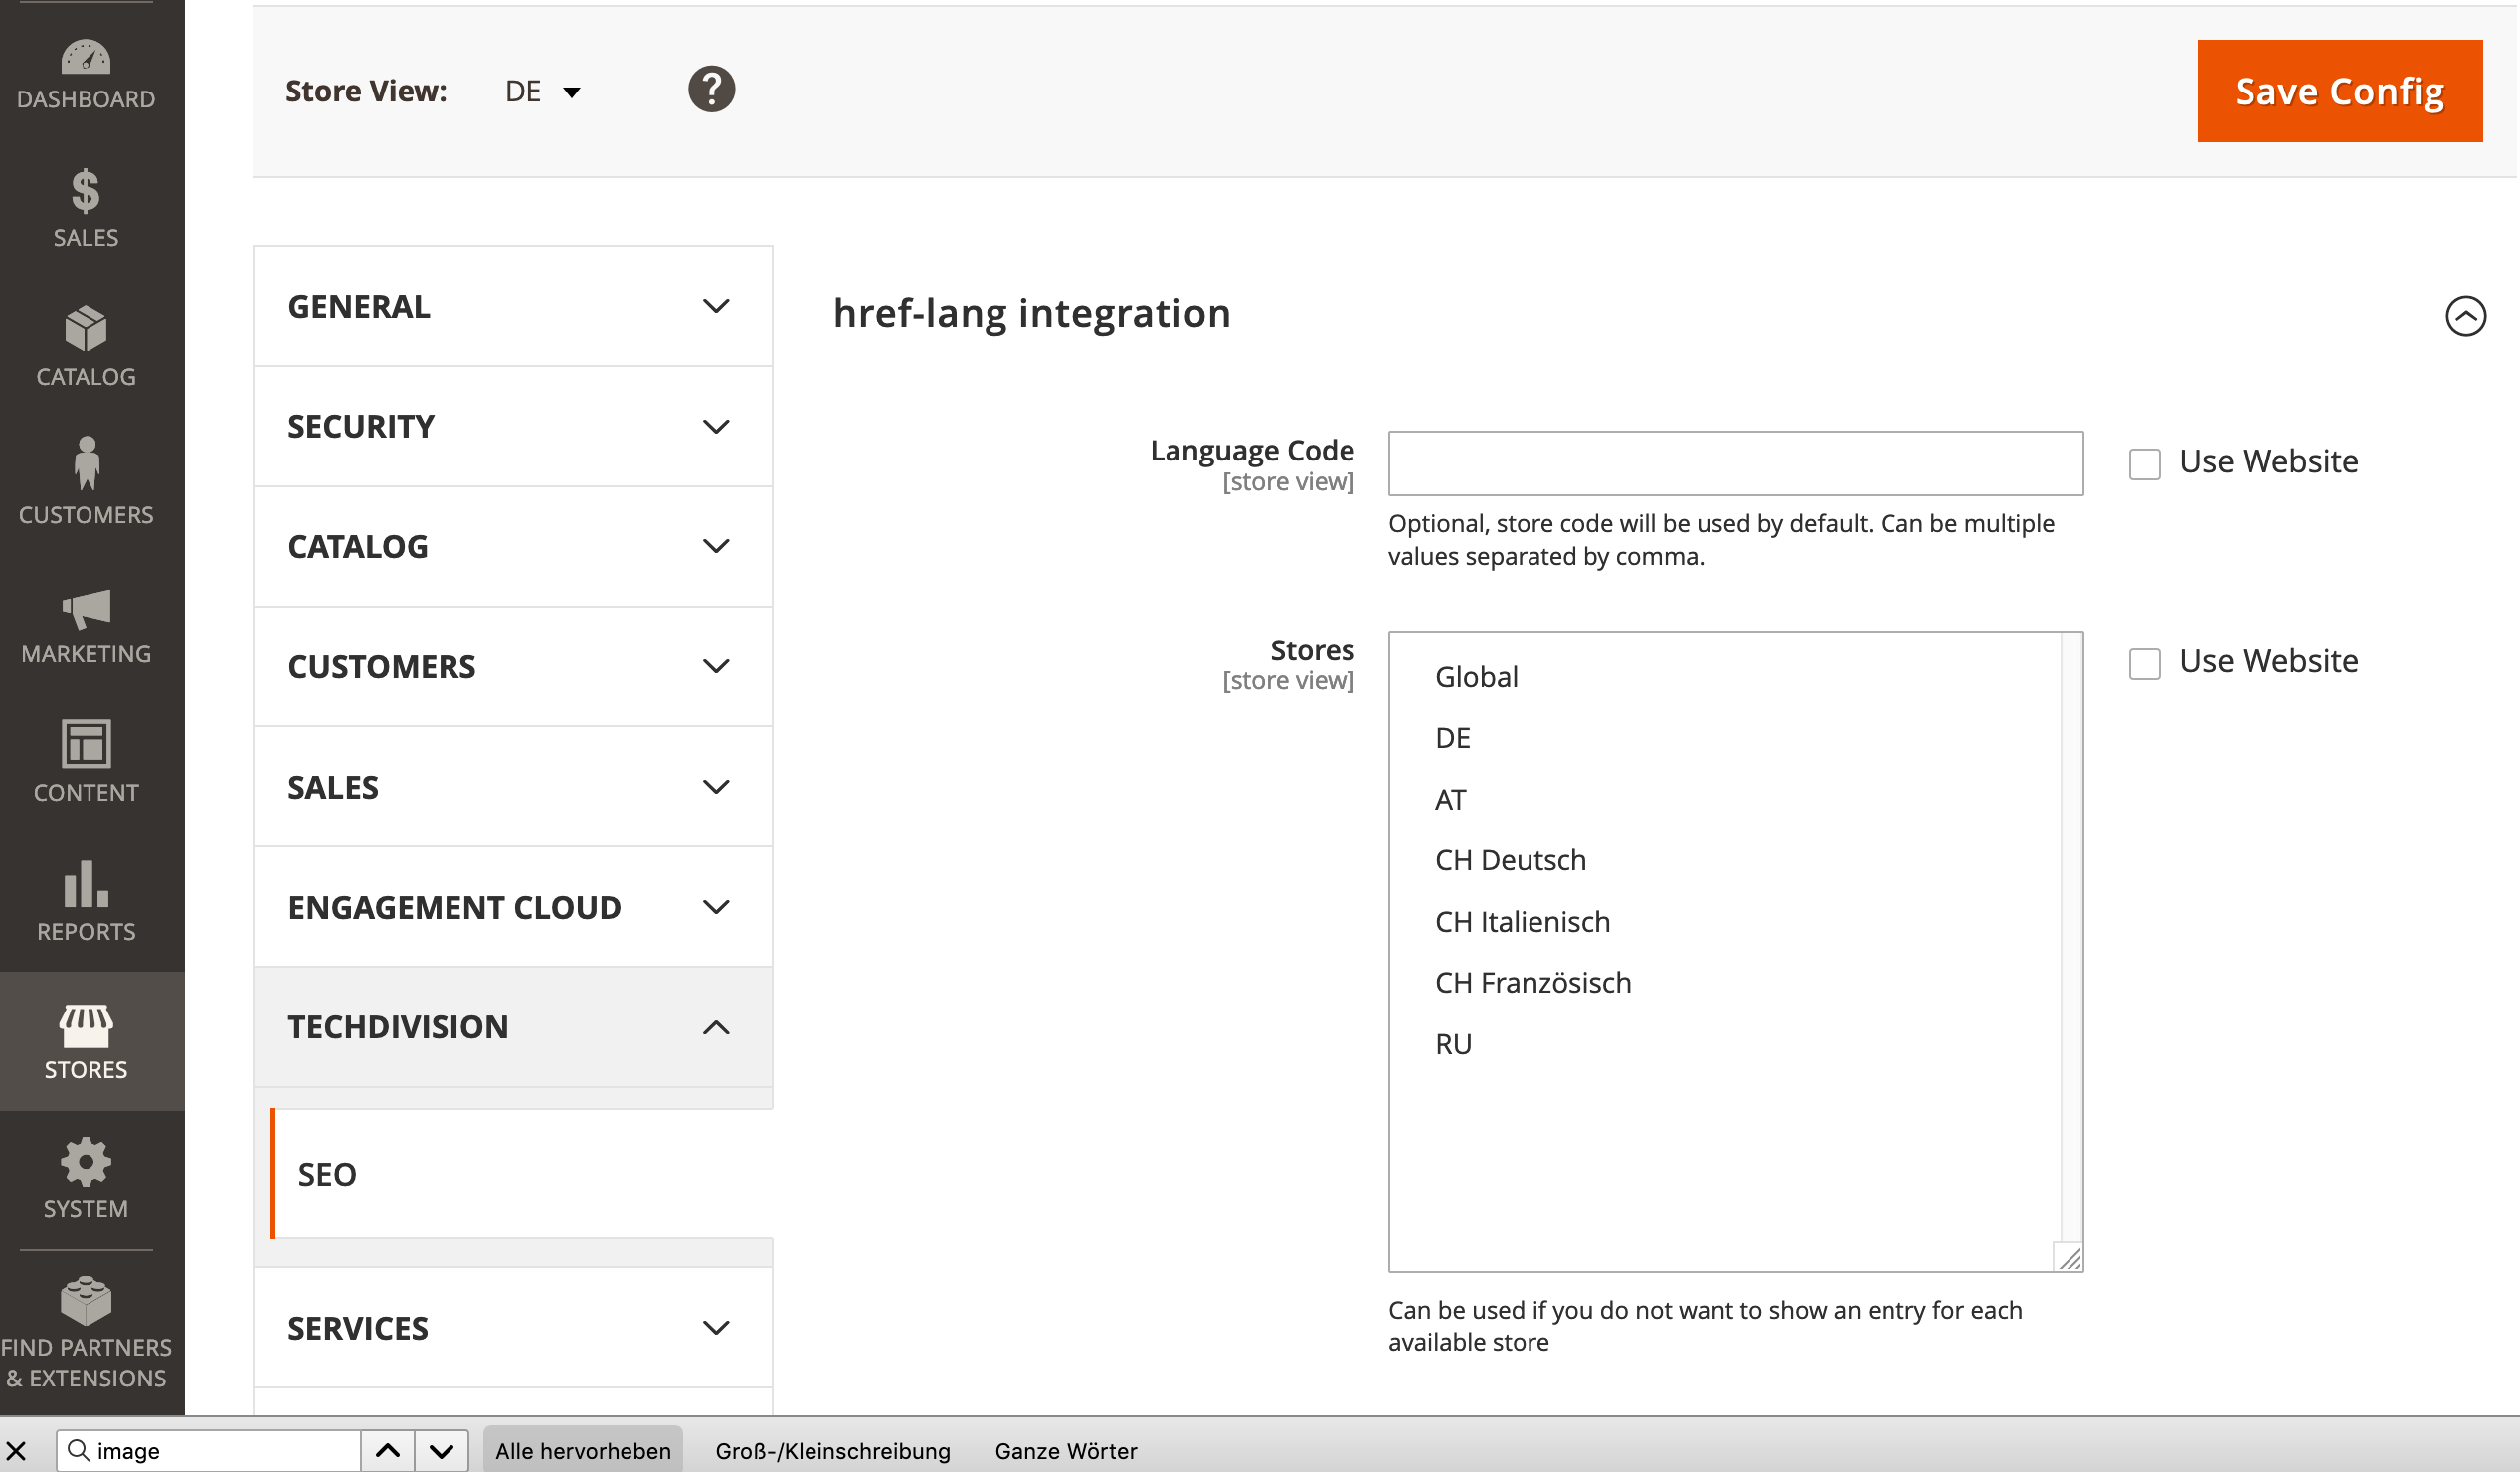Open the System gear icon menu

(x=86, y=1162)
